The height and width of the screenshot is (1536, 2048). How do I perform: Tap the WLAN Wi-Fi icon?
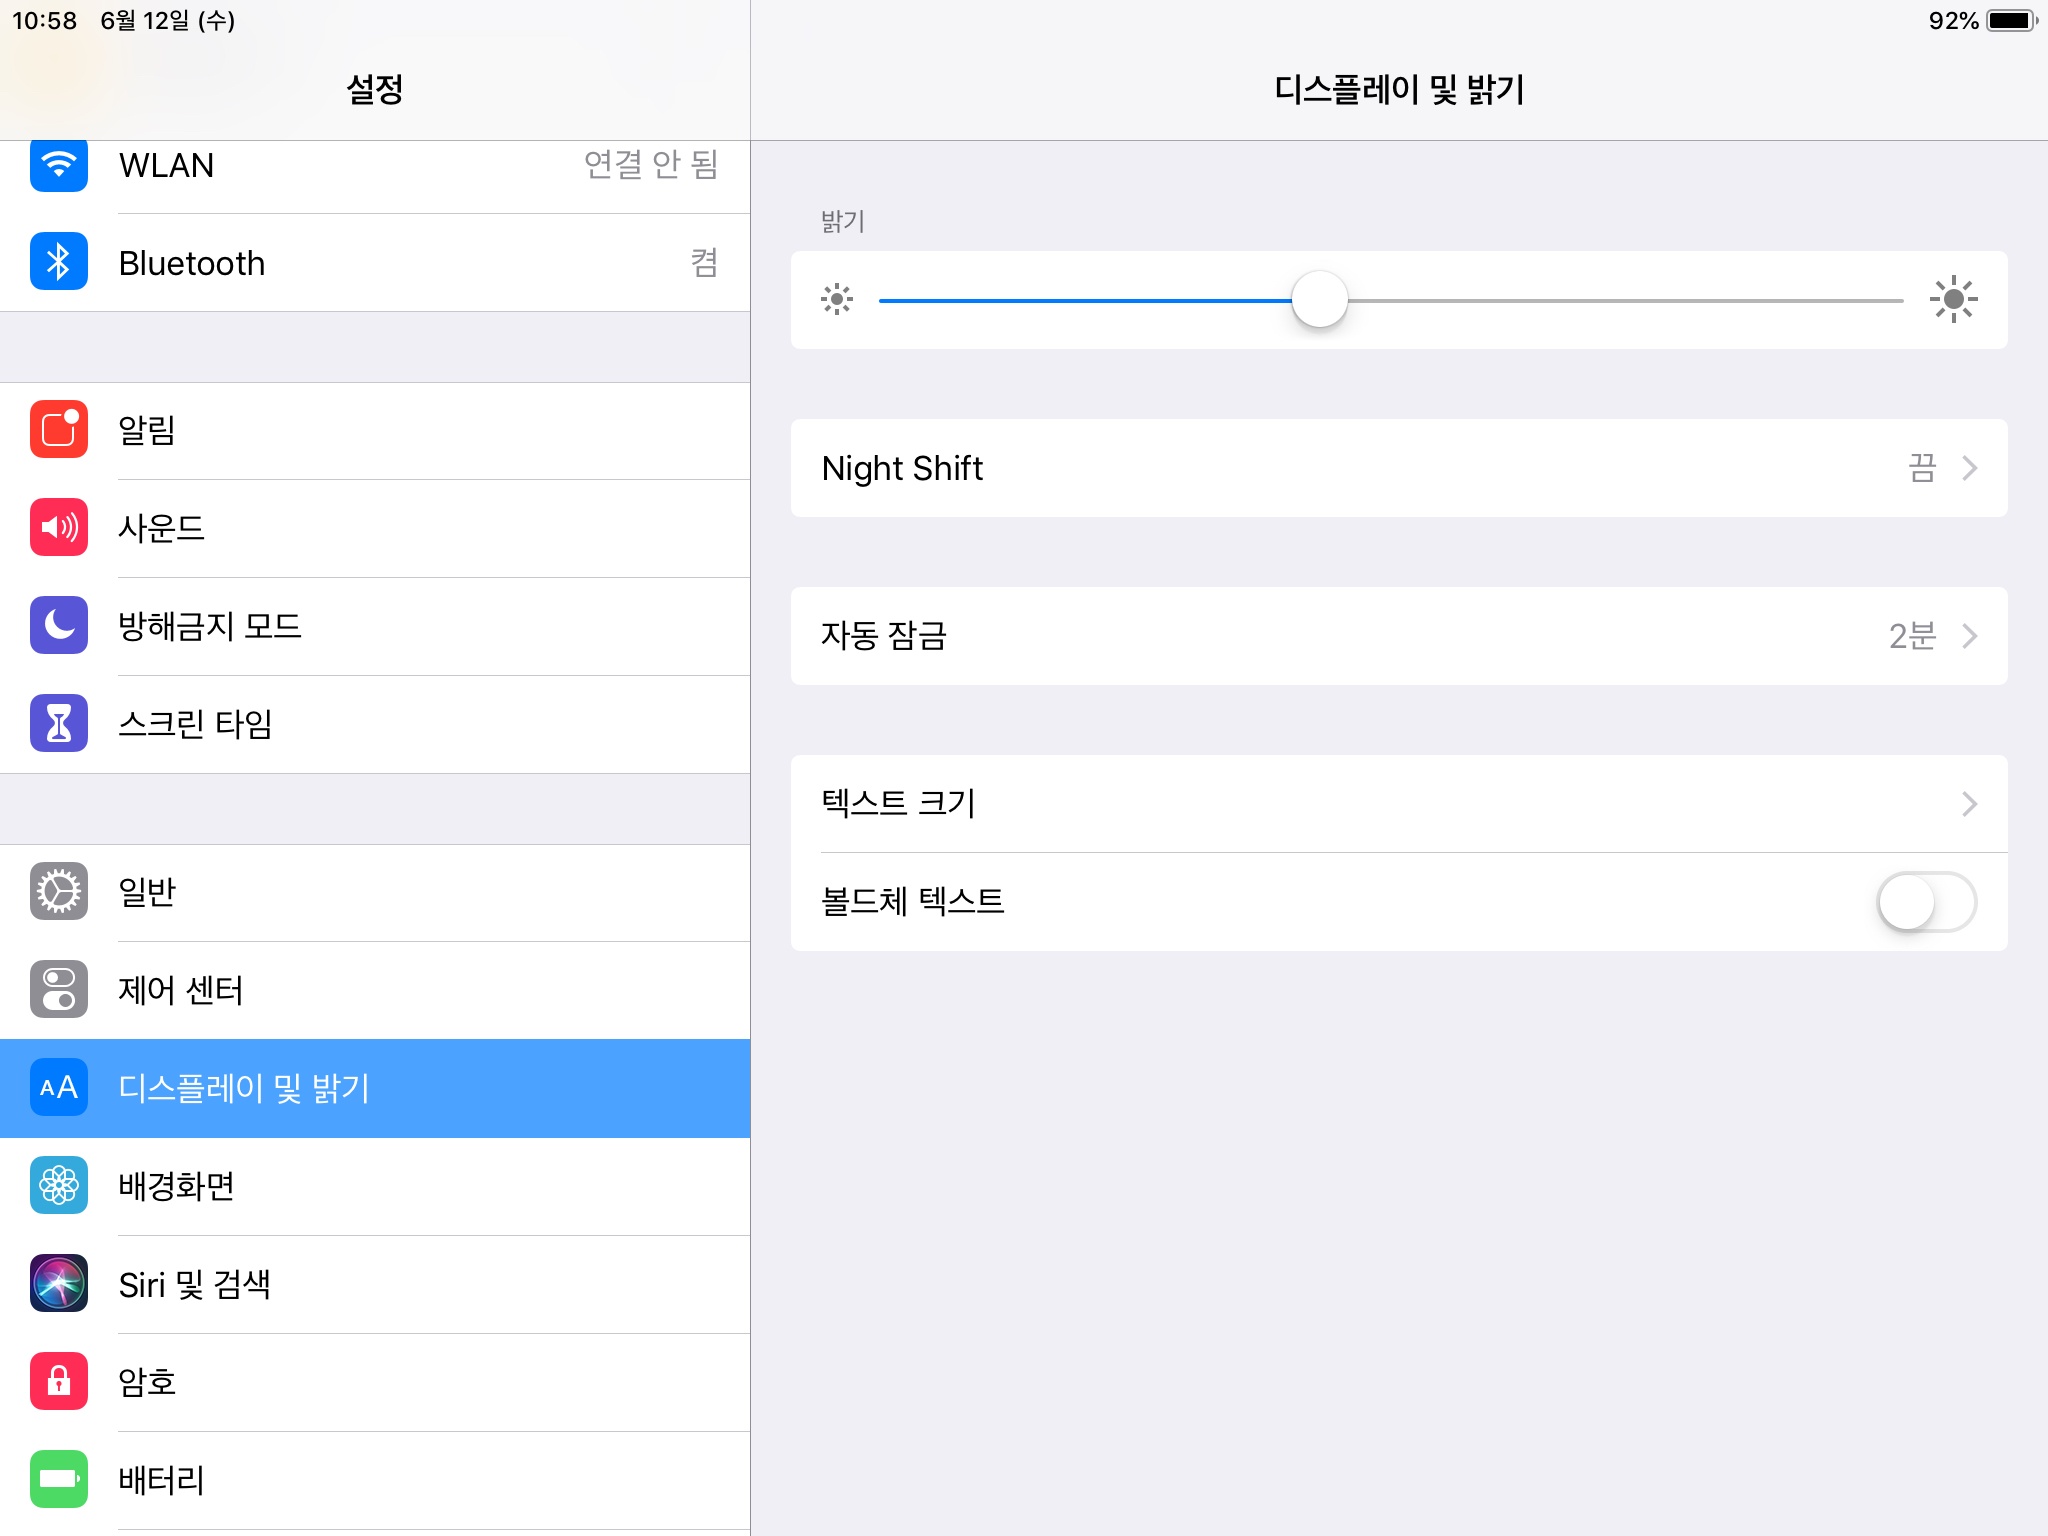[x=59, y=165]
